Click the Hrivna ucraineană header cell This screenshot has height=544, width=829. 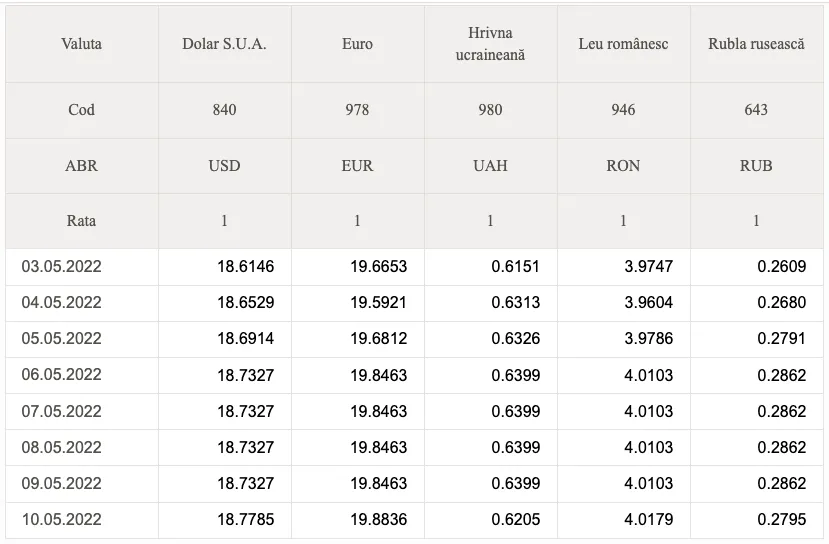490,44
